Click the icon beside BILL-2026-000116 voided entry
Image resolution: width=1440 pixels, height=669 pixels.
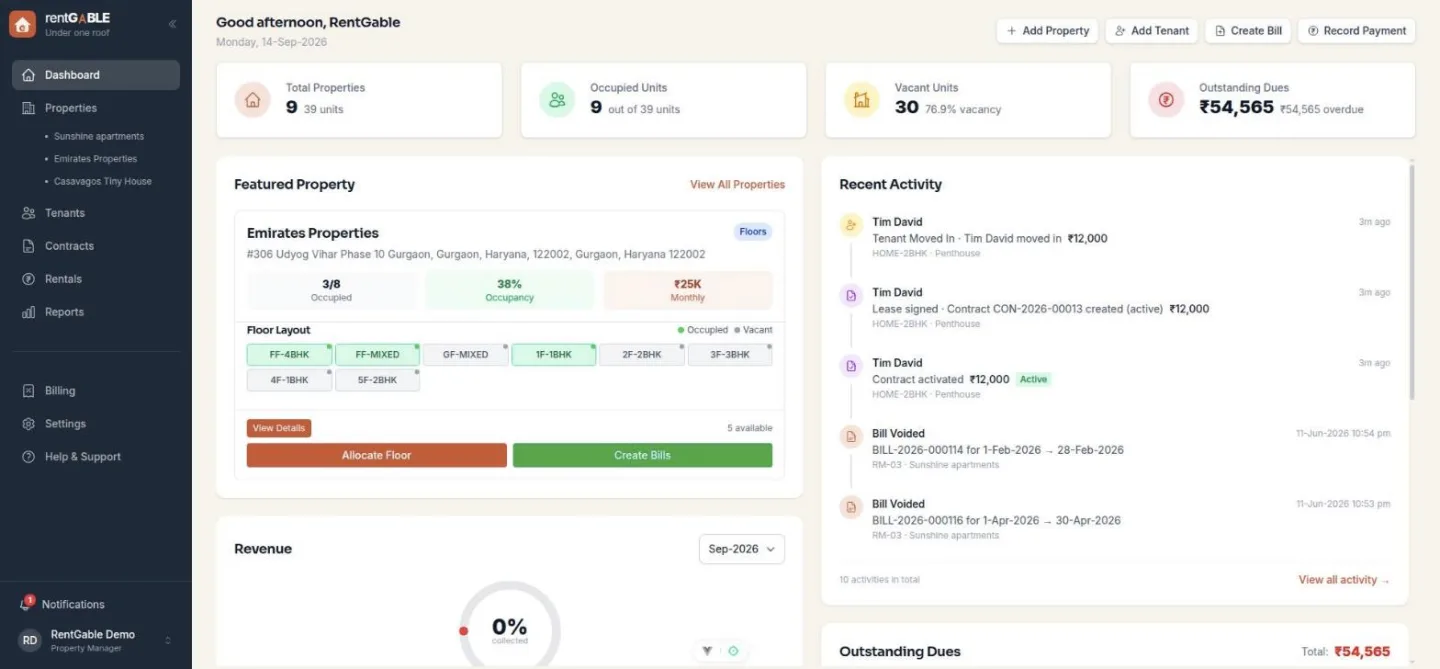click(851, 507)
